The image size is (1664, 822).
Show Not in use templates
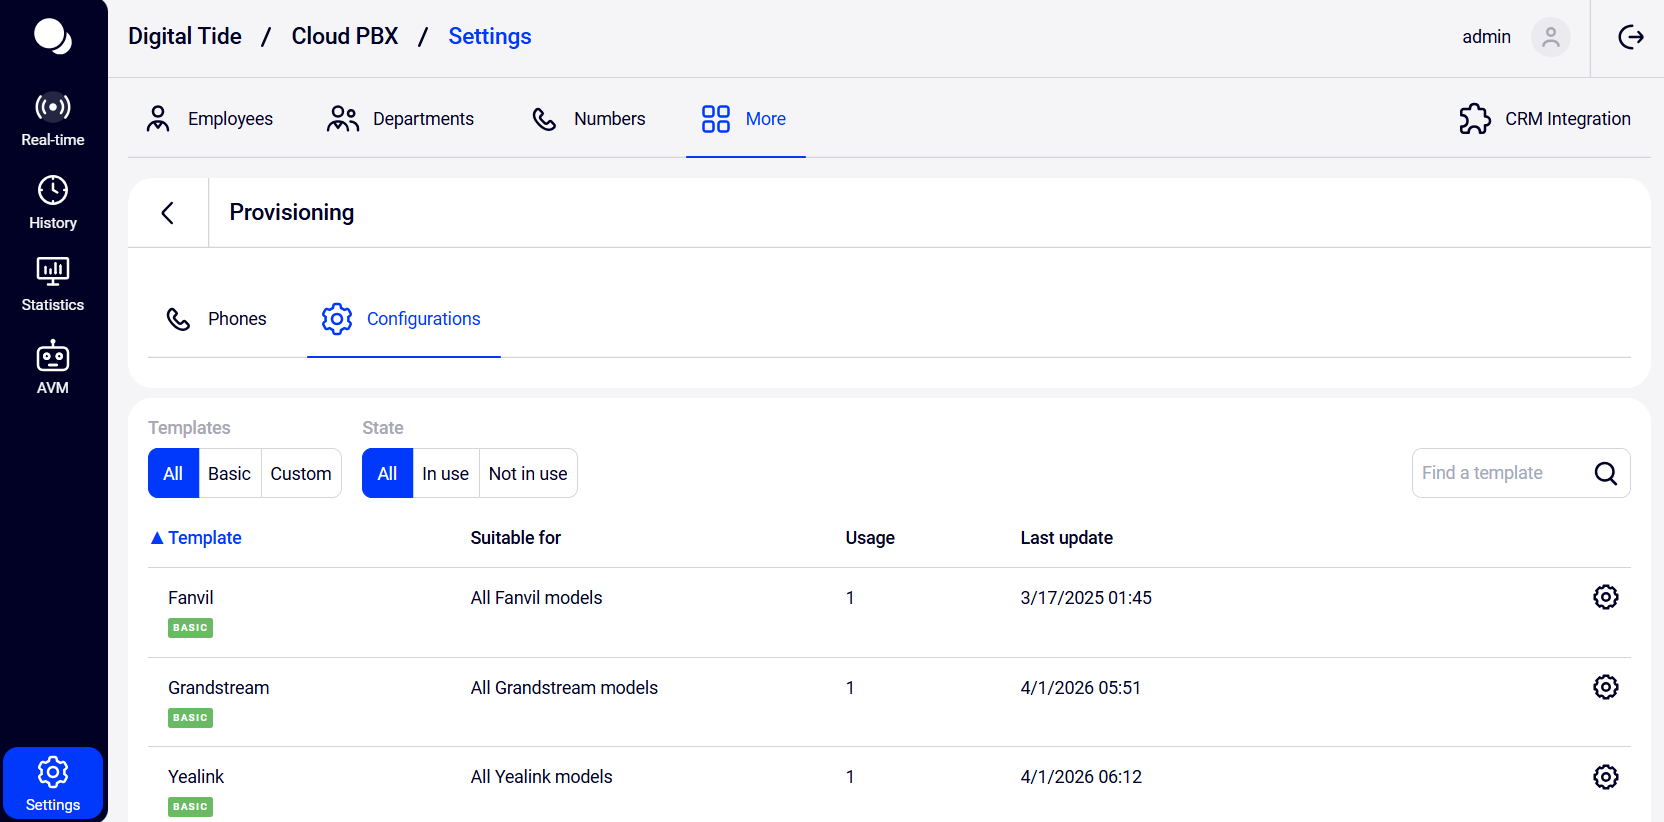tap(528, 474)
